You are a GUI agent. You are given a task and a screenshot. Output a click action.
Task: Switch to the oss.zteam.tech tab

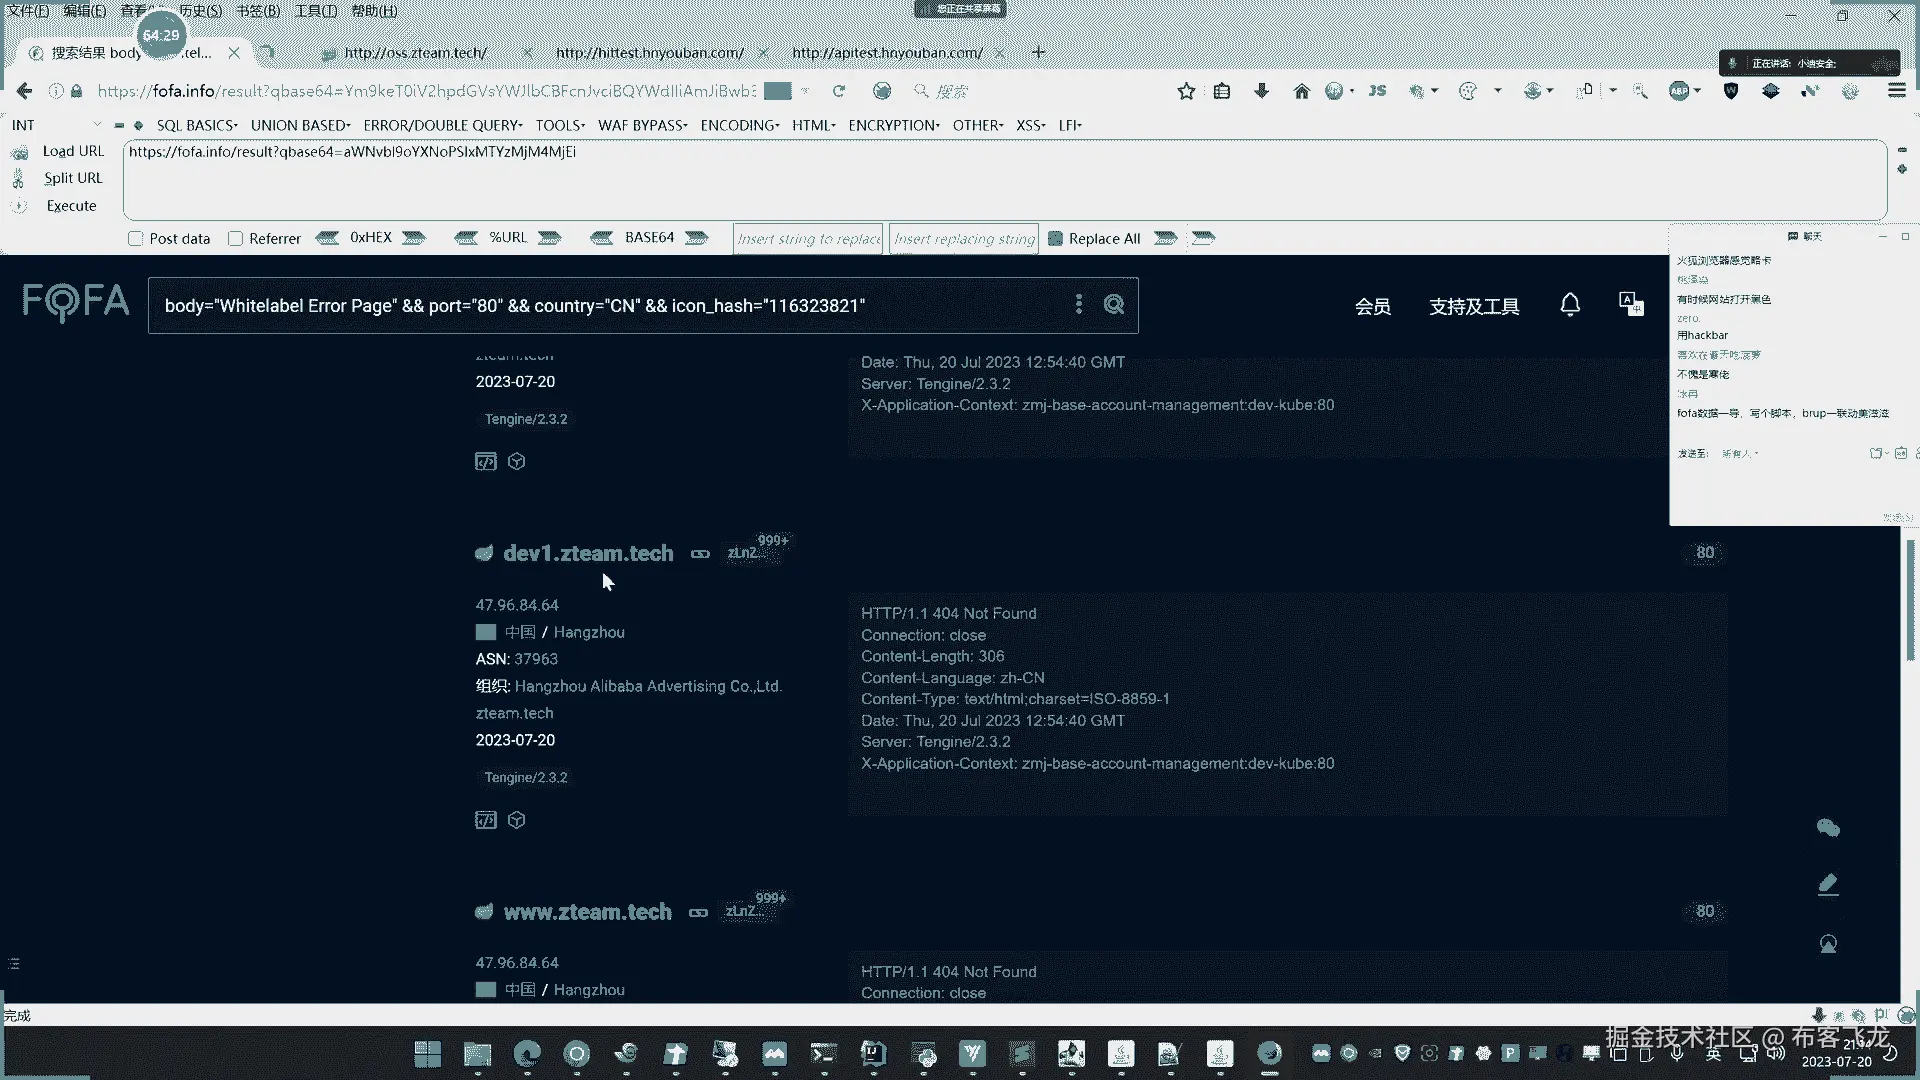(415, 52)
